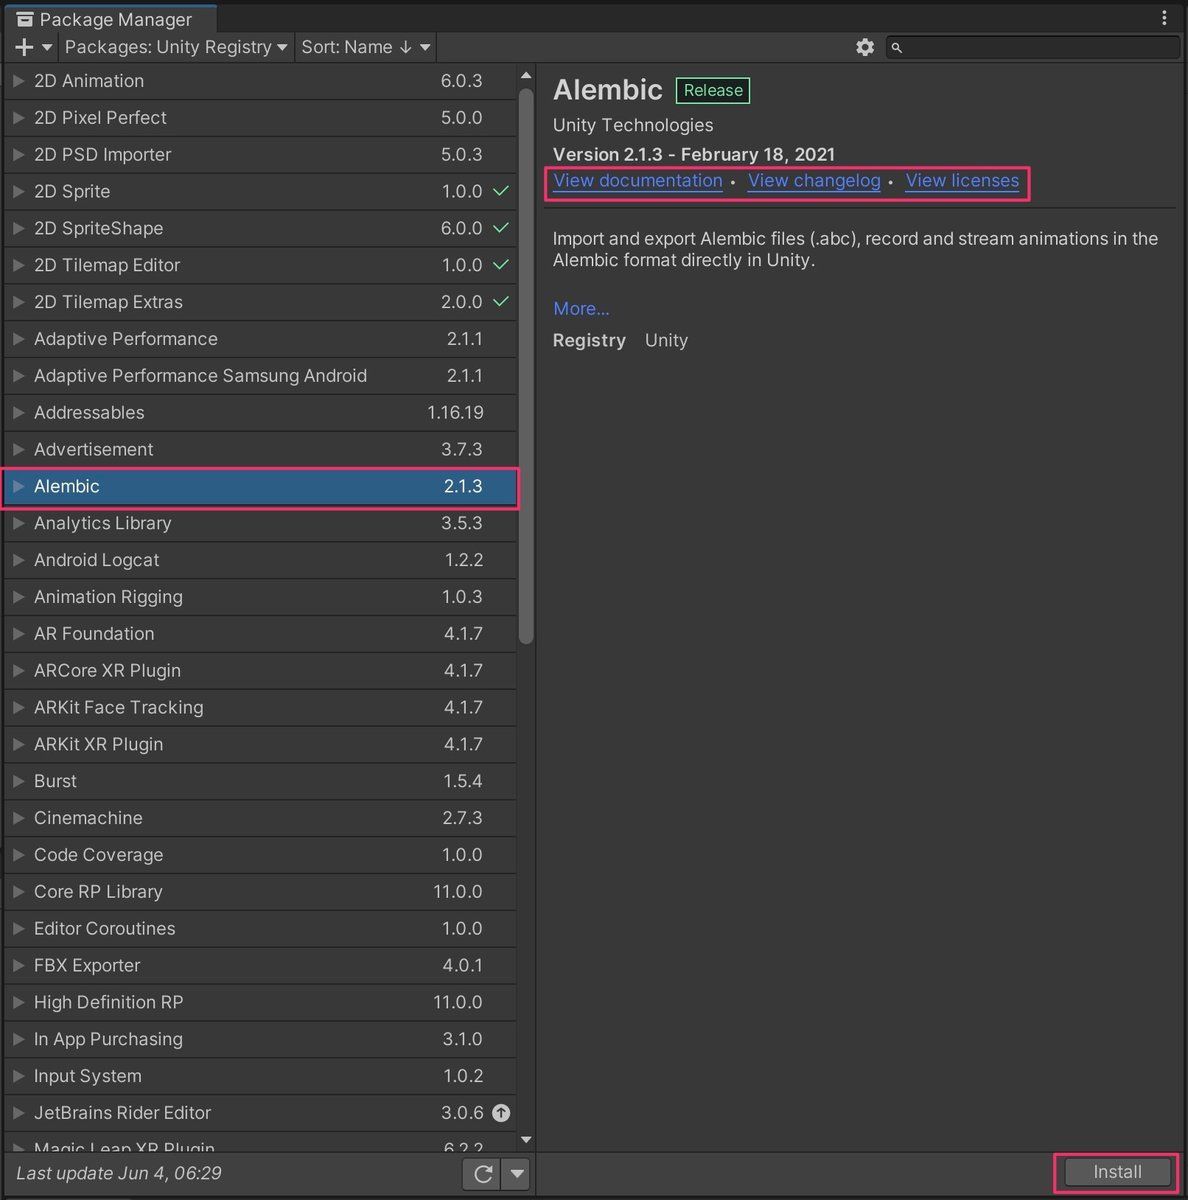This screenshot has width=1188, height=1200.
Task: Select the ARKit XR Plugin package
Action: point(260,745)
